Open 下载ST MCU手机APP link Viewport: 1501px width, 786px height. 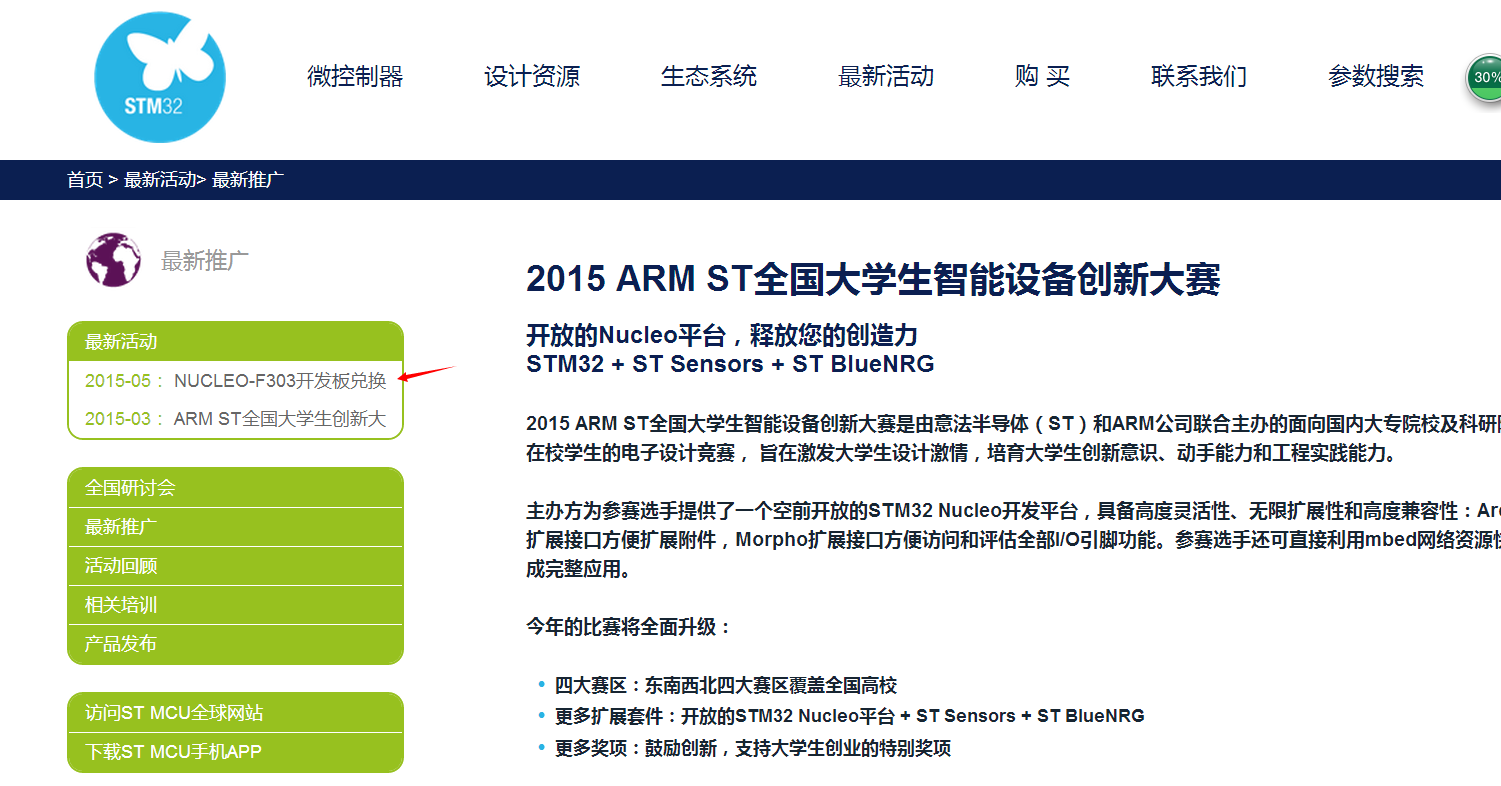coord(235,752)
